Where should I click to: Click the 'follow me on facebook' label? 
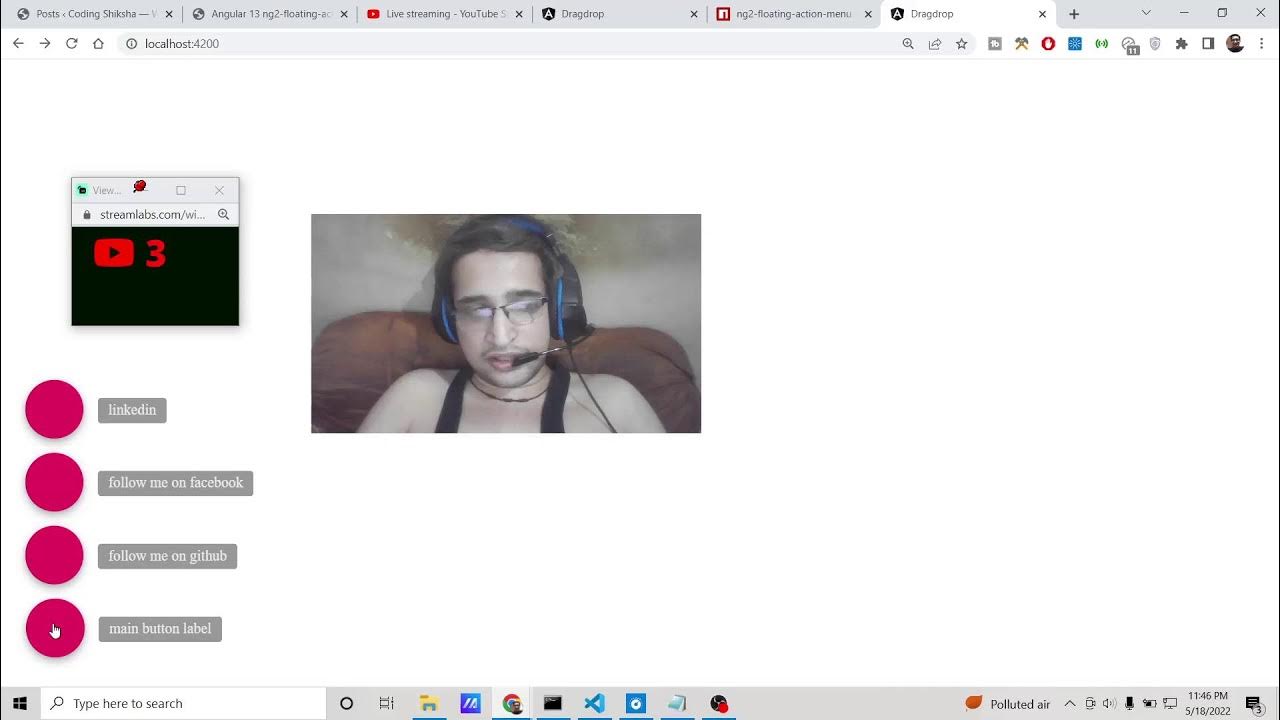pyautogui.click(x=175, y=483)
